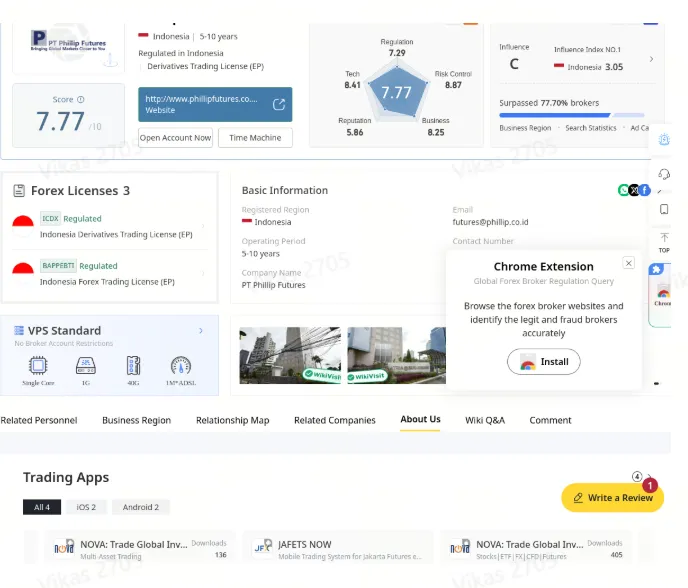Filter trading apps by Android 2

pyautogui.click(x=140, y=507)
